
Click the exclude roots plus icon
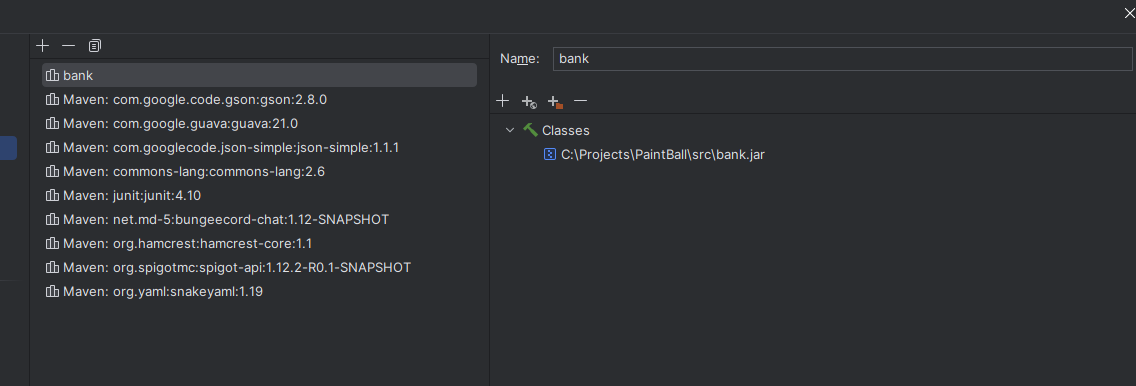pyautogui.click(x=555, y=102)
